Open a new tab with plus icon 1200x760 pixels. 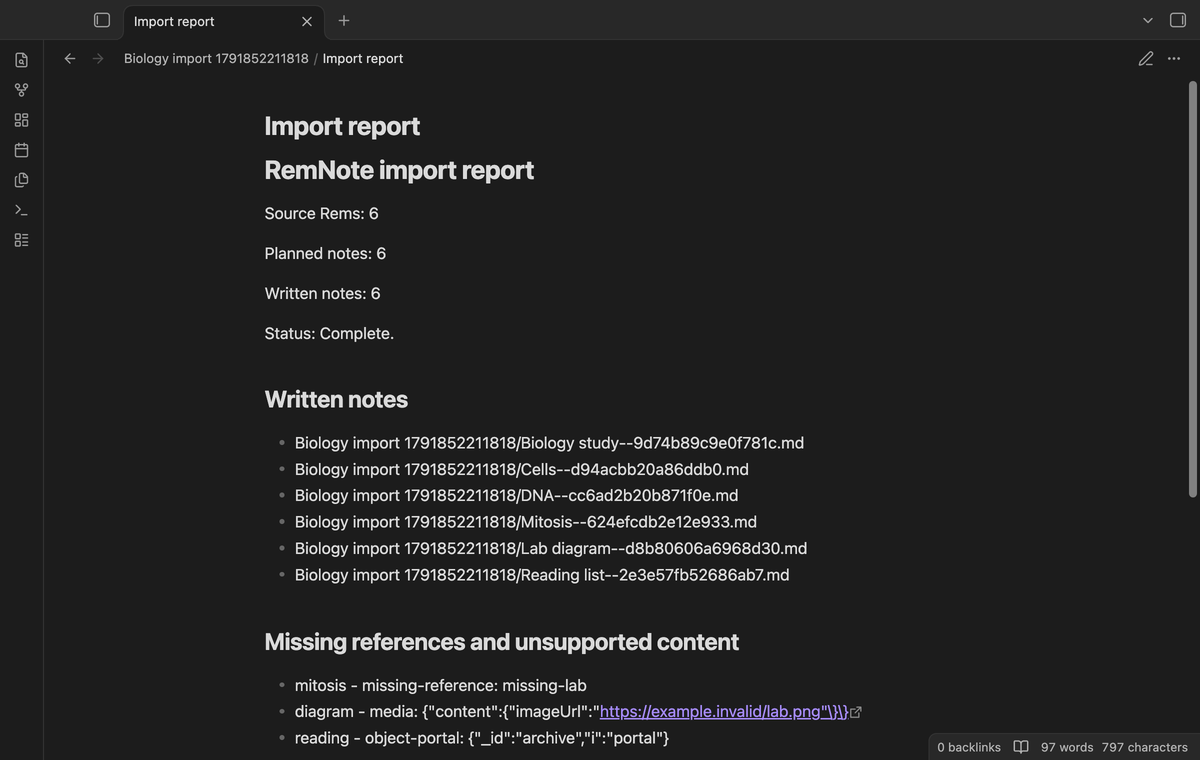point(344,20)
